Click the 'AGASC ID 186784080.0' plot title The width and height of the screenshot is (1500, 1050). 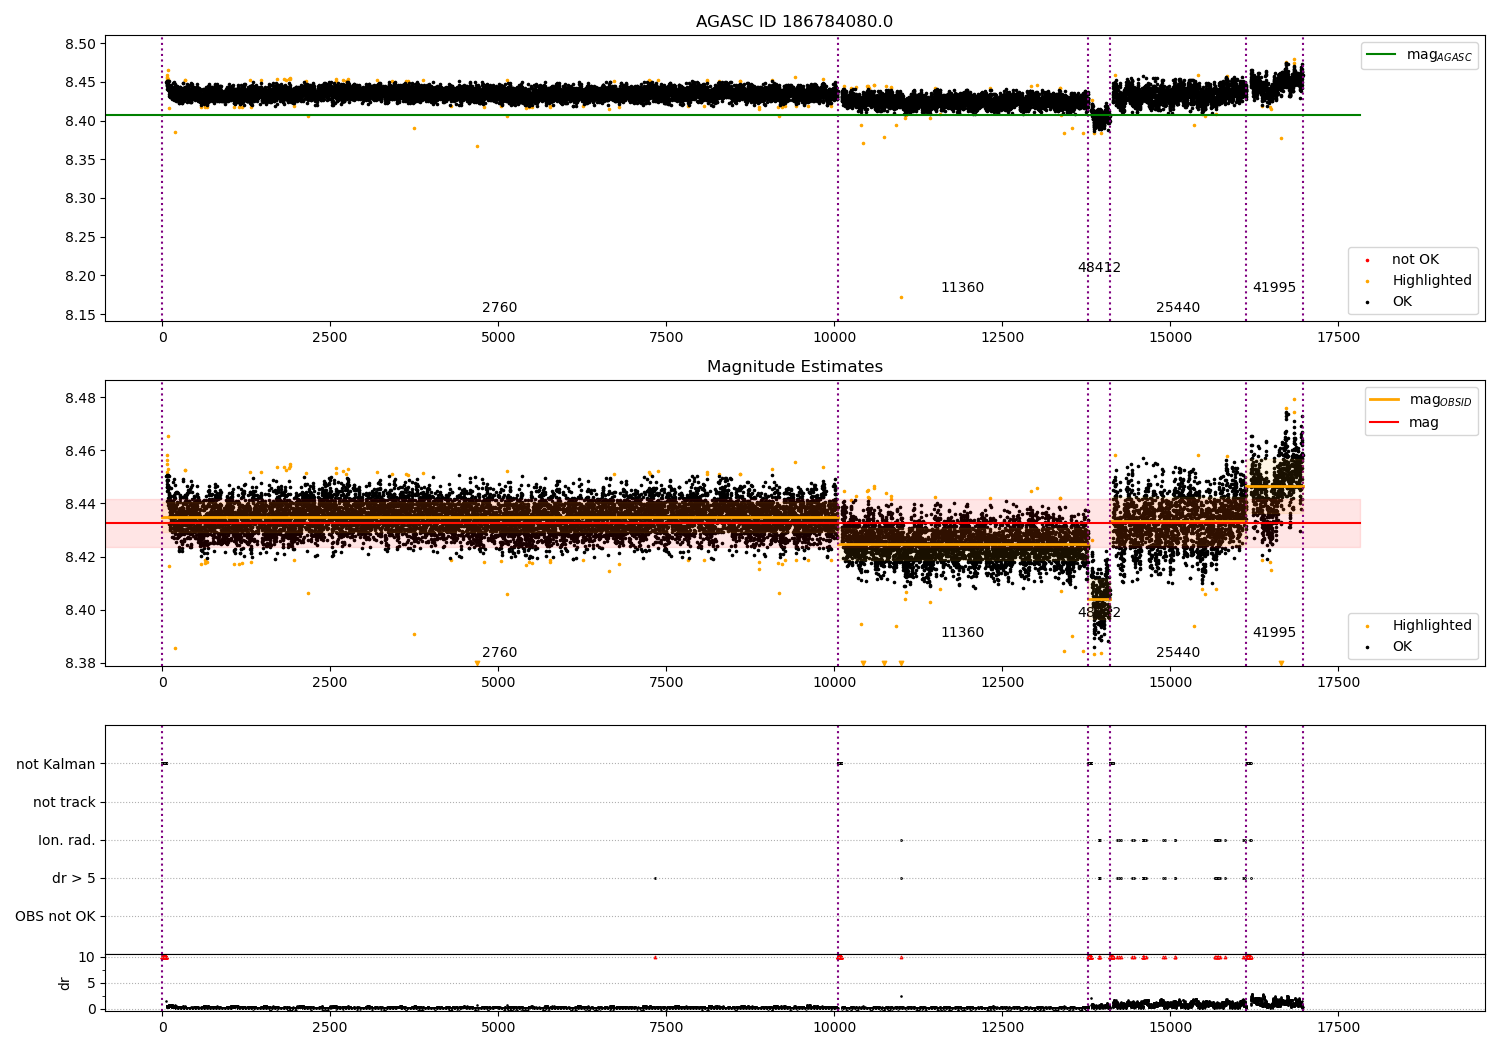(794, 22)
